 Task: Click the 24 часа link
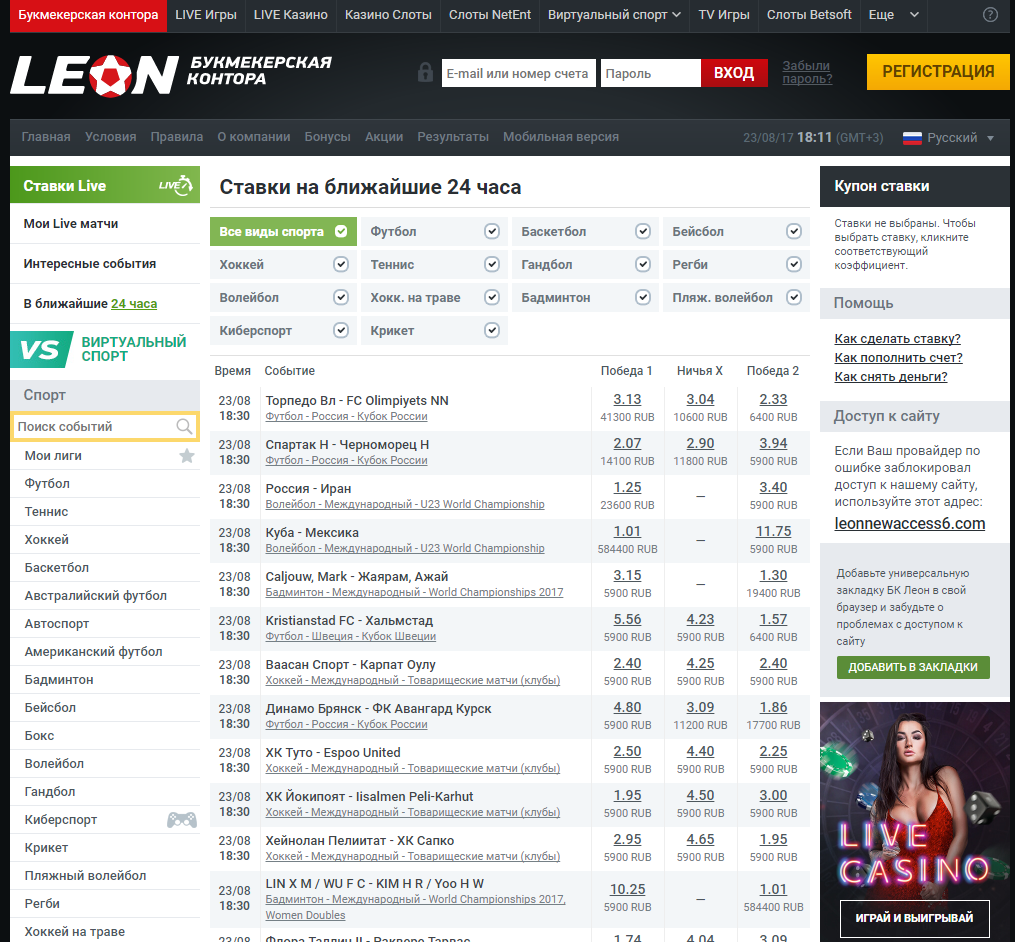coord(134,304)
